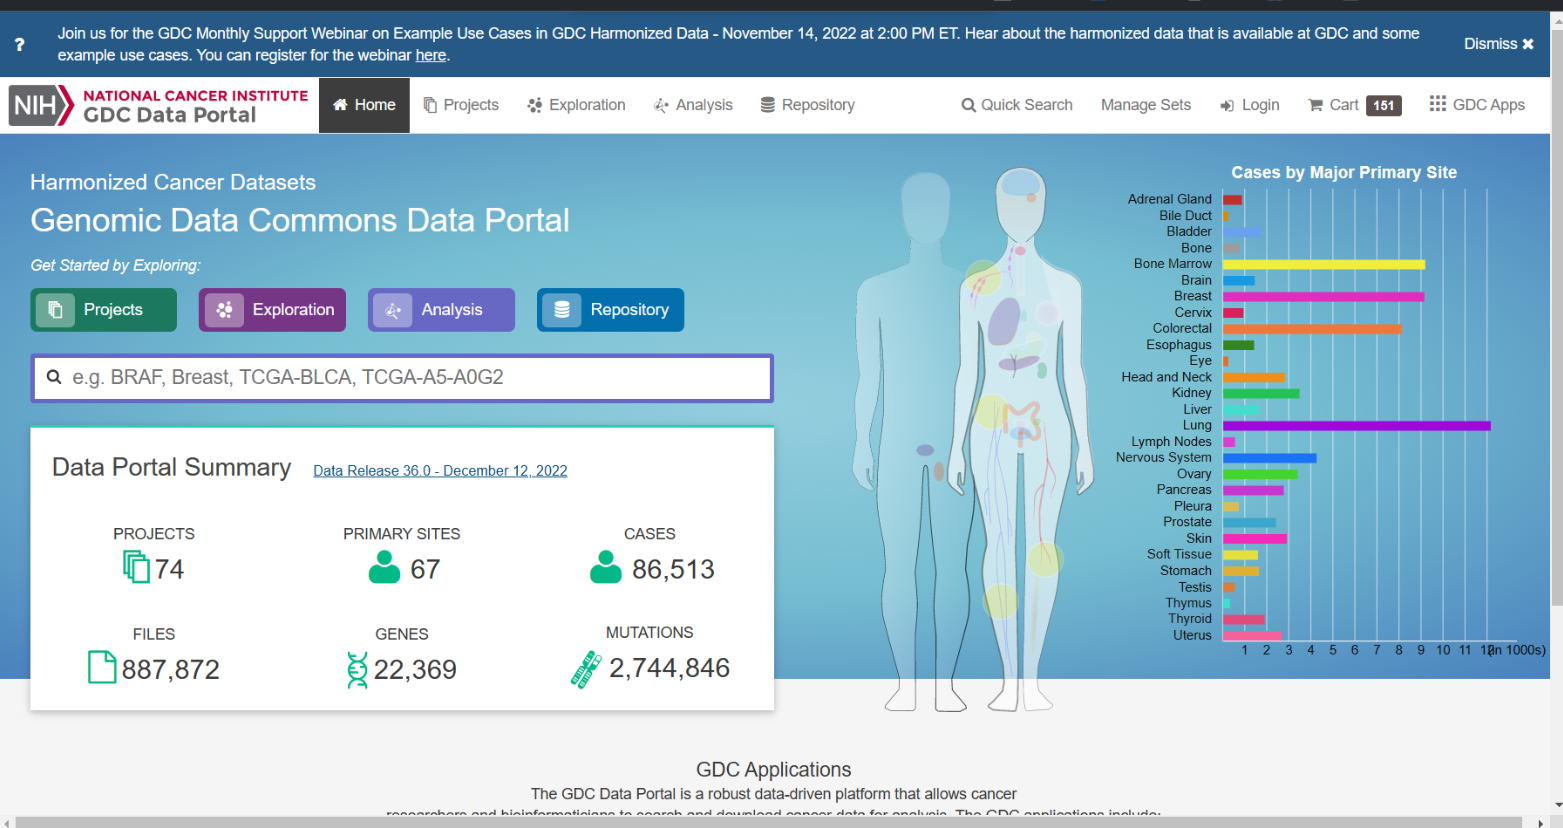Click the Analysis button under Get Started

[442, 310]
